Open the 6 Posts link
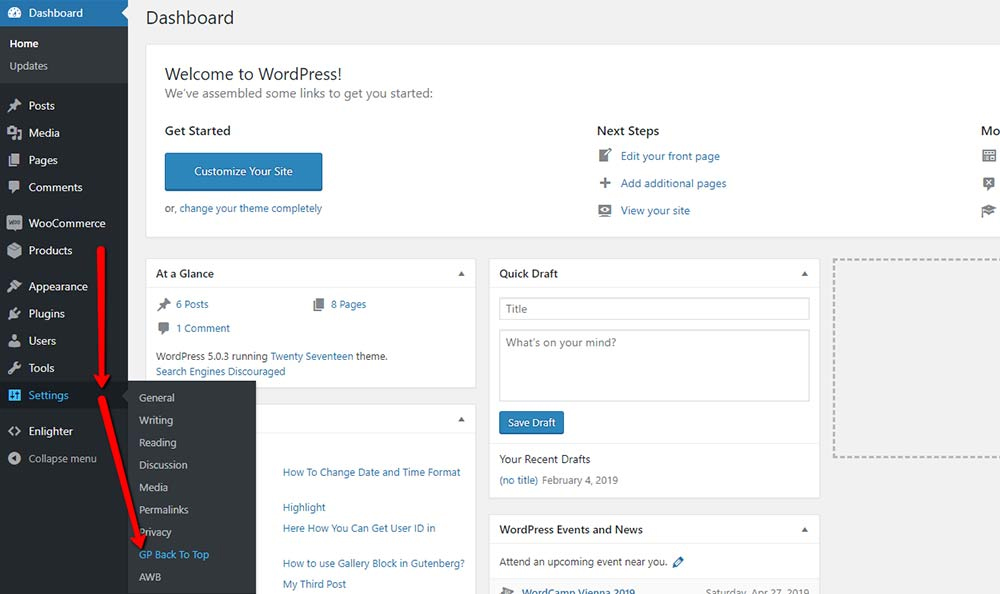Viewport: 1000px width, 594px height. [192, 304]
